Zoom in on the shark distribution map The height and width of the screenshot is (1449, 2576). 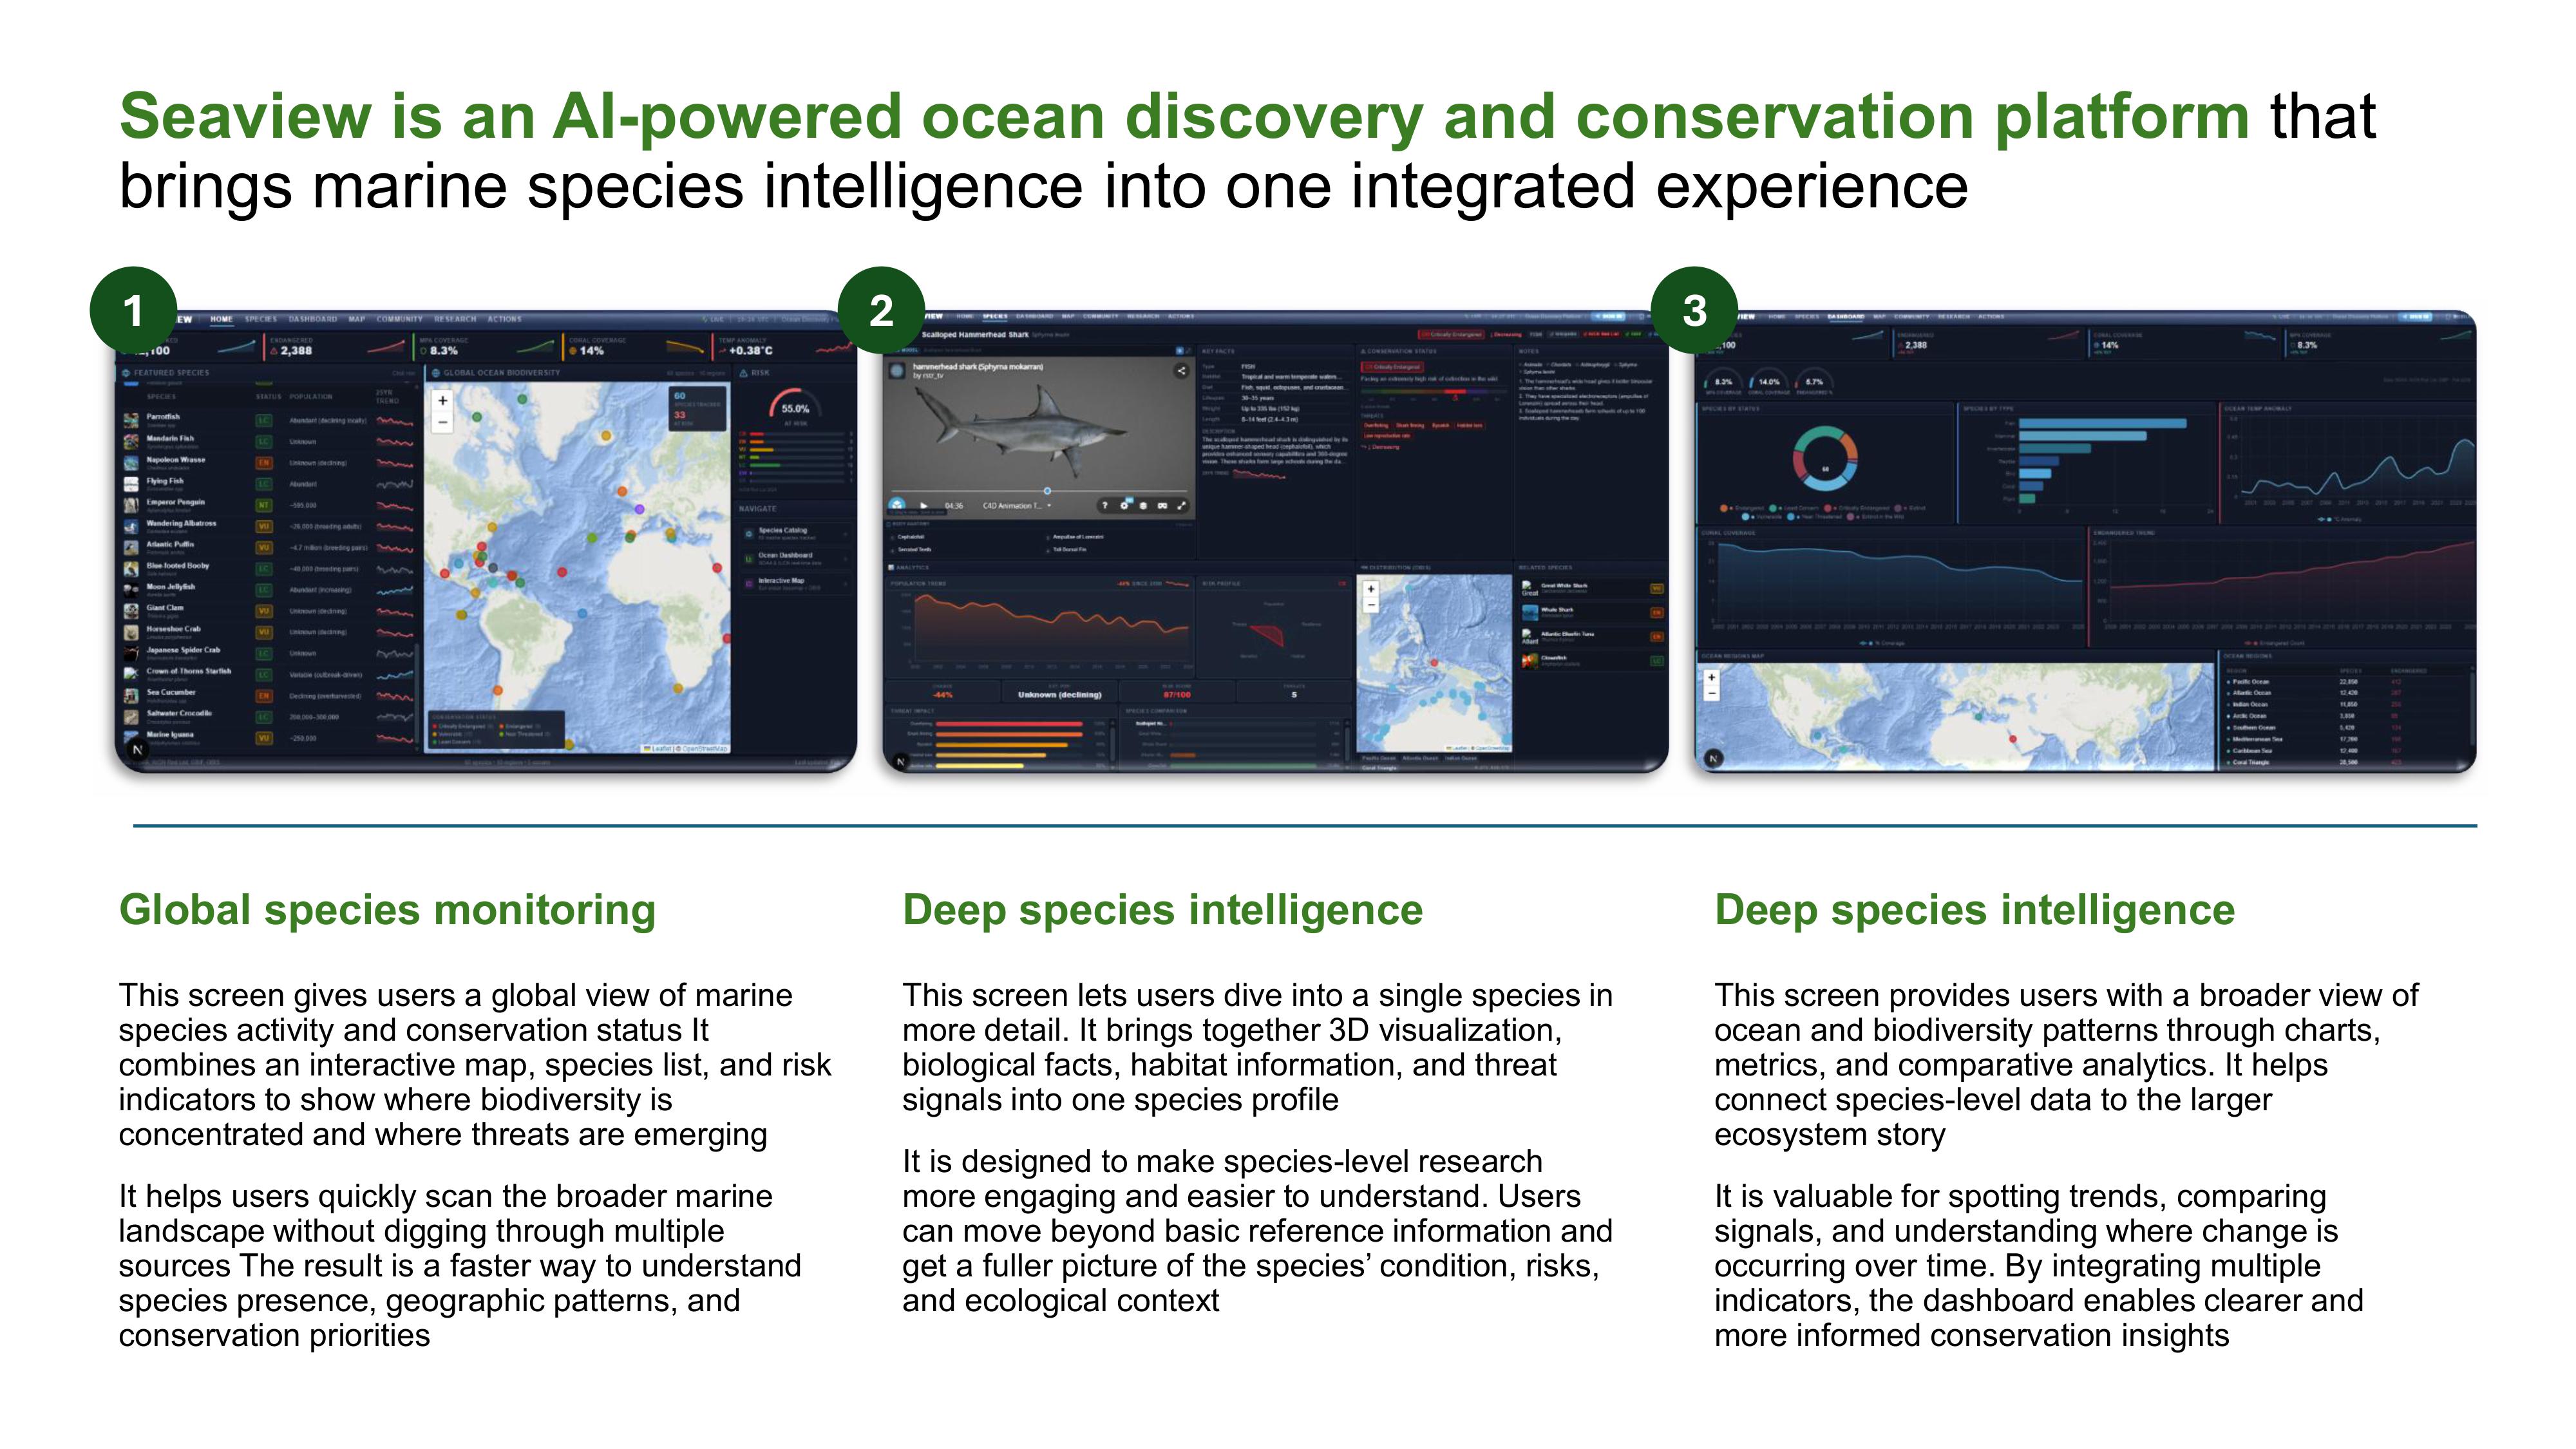pyautogui.click(x=1371, y=589)
